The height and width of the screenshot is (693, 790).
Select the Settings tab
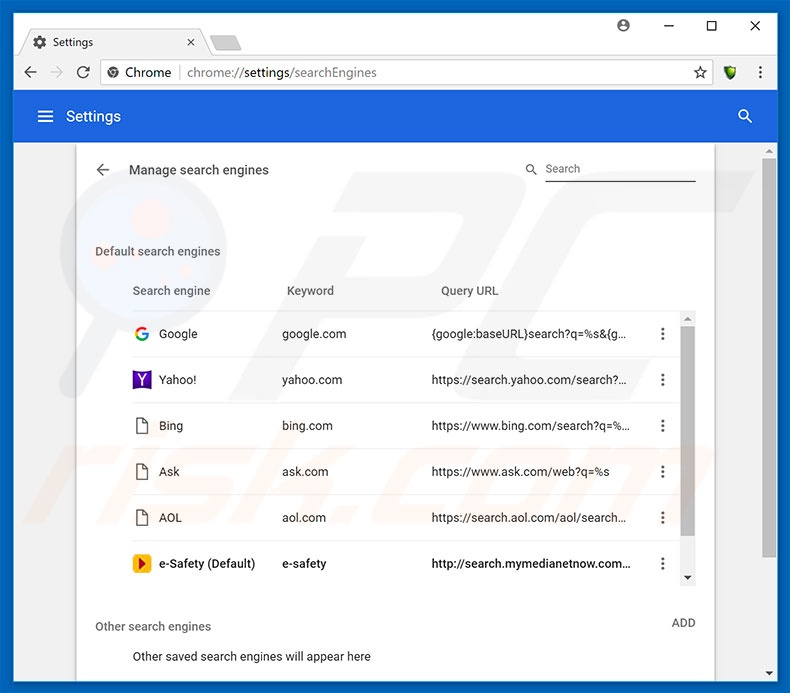tap(113, 42)
